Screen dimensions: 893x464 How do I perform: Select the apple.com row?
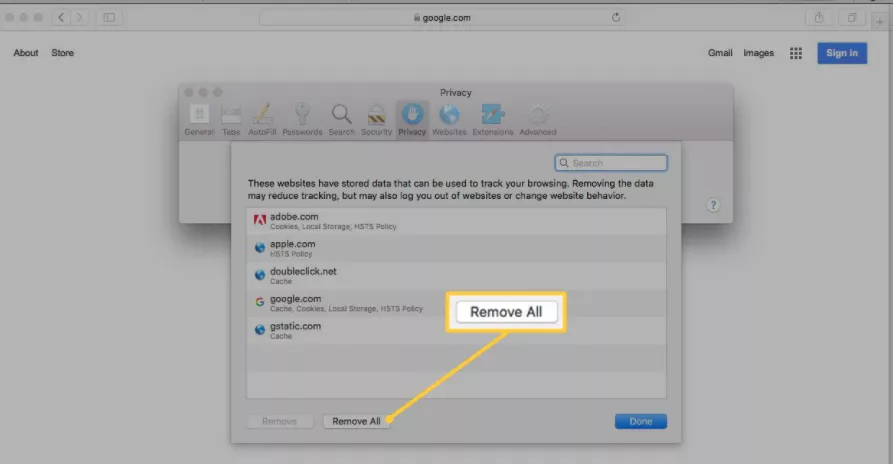click(x=456, y=248)
